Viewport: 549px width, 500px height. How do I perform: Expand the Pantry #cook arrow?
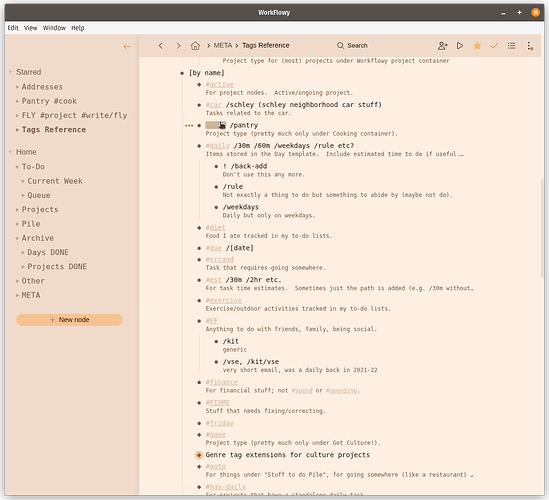(17, 101)
